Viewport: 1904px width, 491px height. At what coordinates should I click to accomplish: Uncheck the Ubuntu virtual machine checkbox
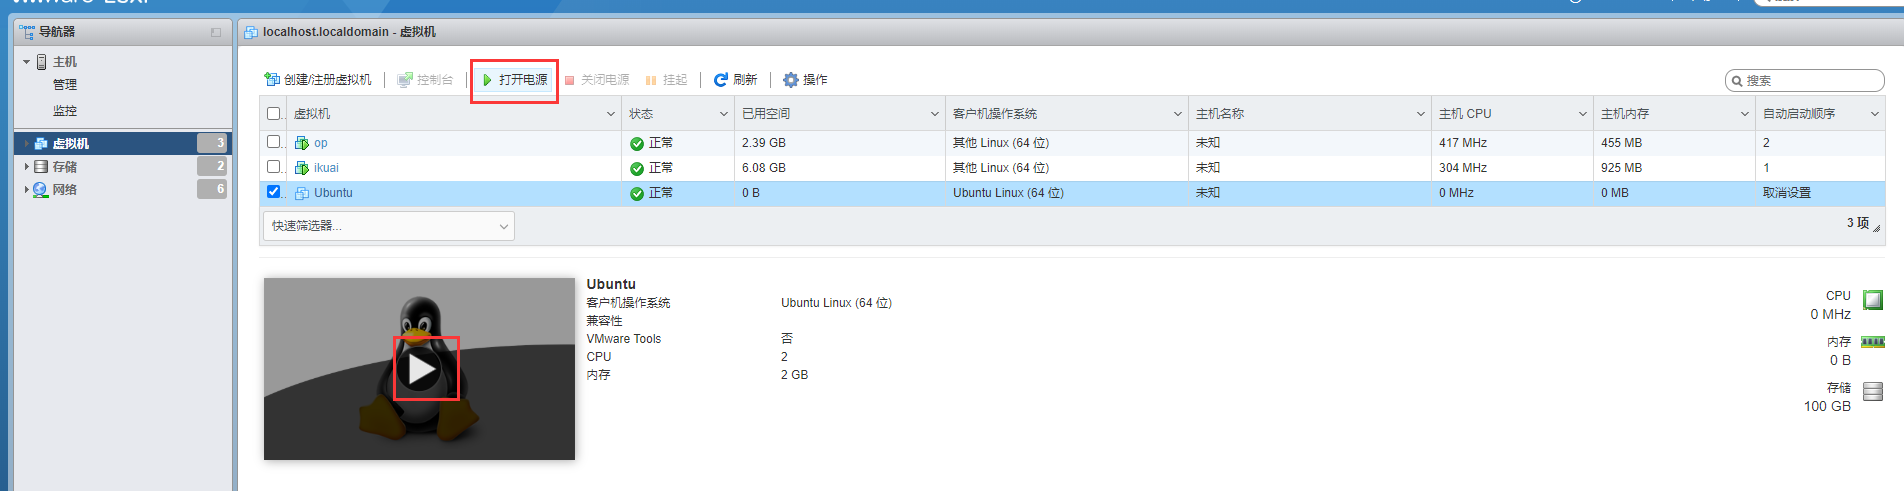(x=274, y=192)
